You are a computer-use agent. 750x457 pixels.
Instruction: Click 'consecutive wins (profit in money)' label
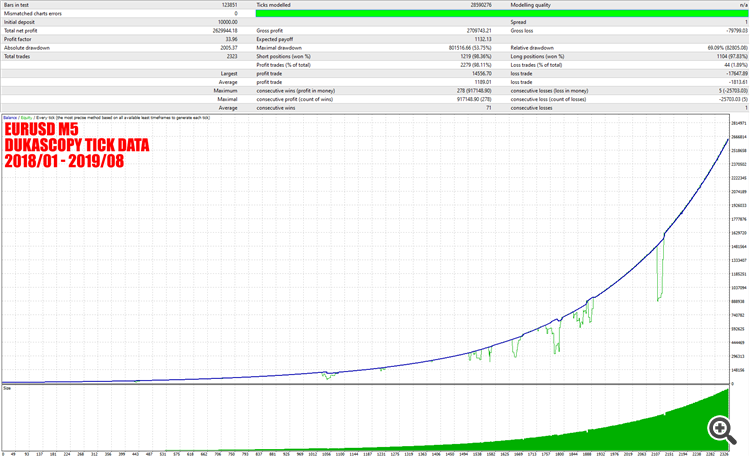coord(296,91)
